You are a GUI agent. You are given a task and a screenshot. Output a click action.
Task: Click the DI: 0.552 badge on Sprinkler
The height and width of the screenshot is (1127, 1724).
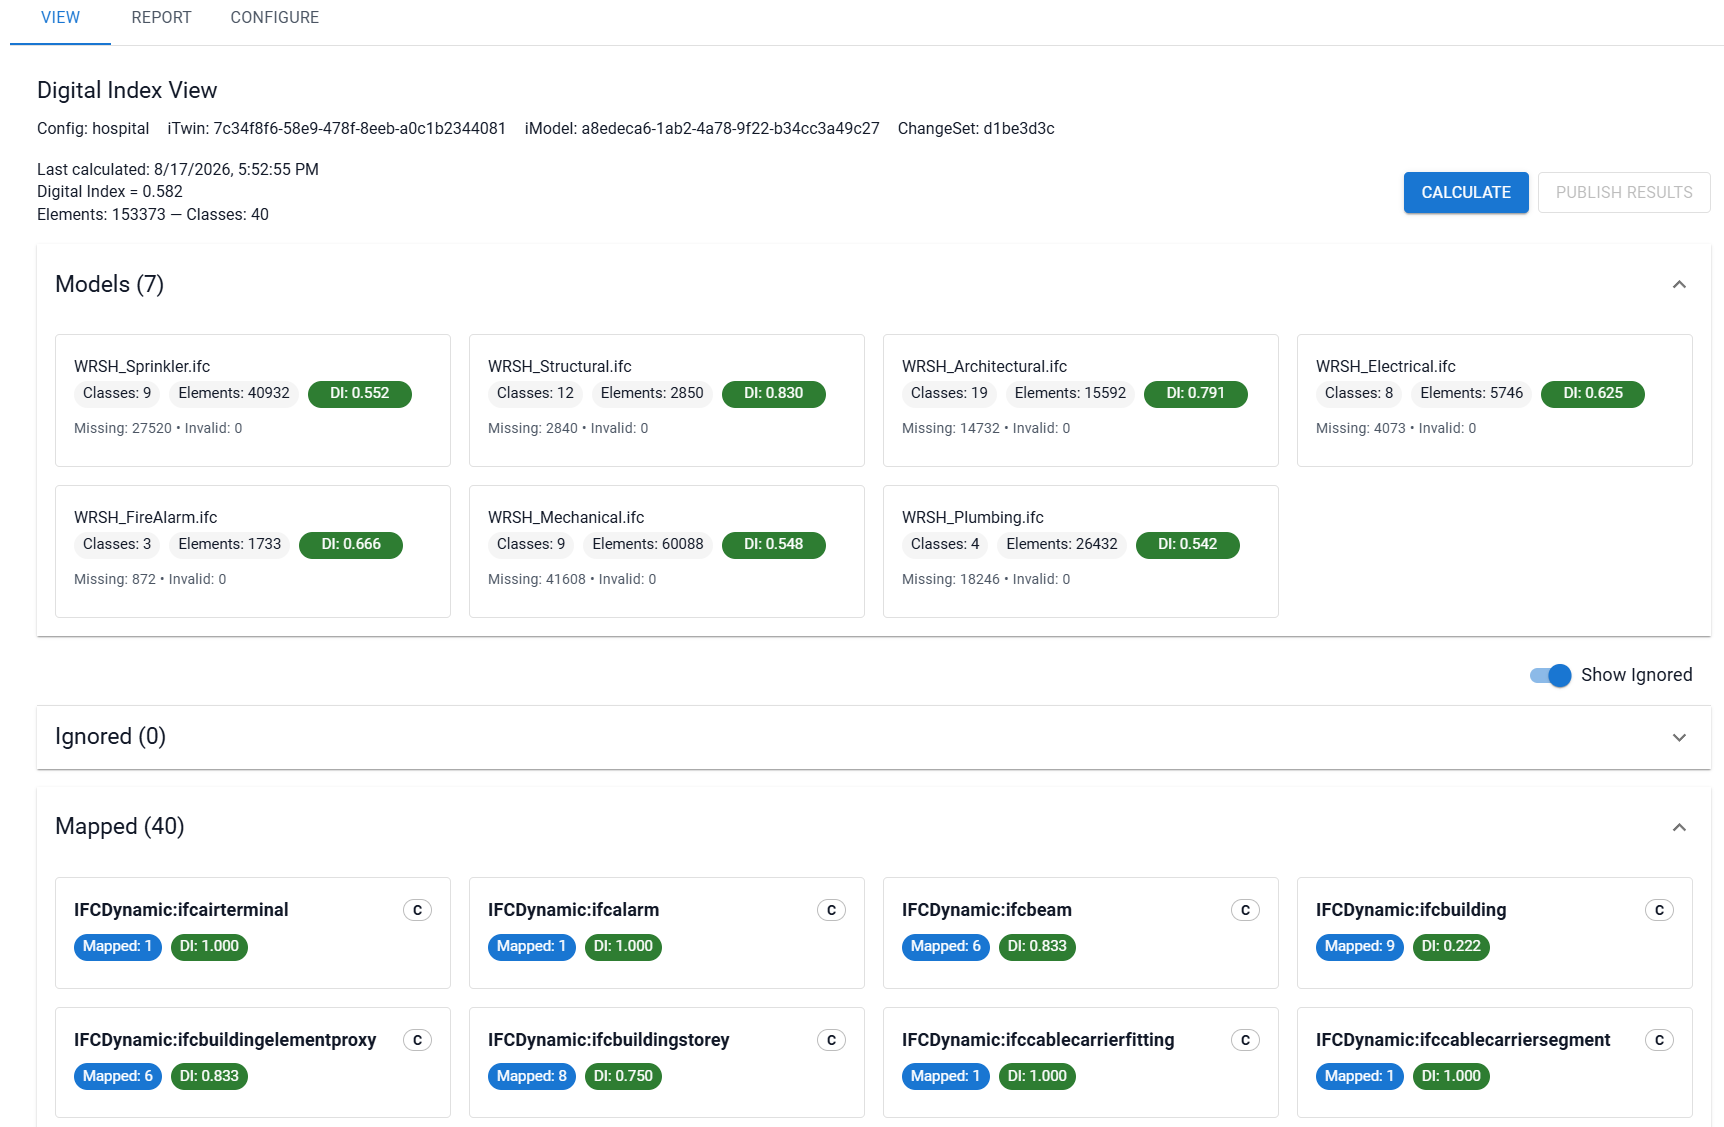[360, 394]
